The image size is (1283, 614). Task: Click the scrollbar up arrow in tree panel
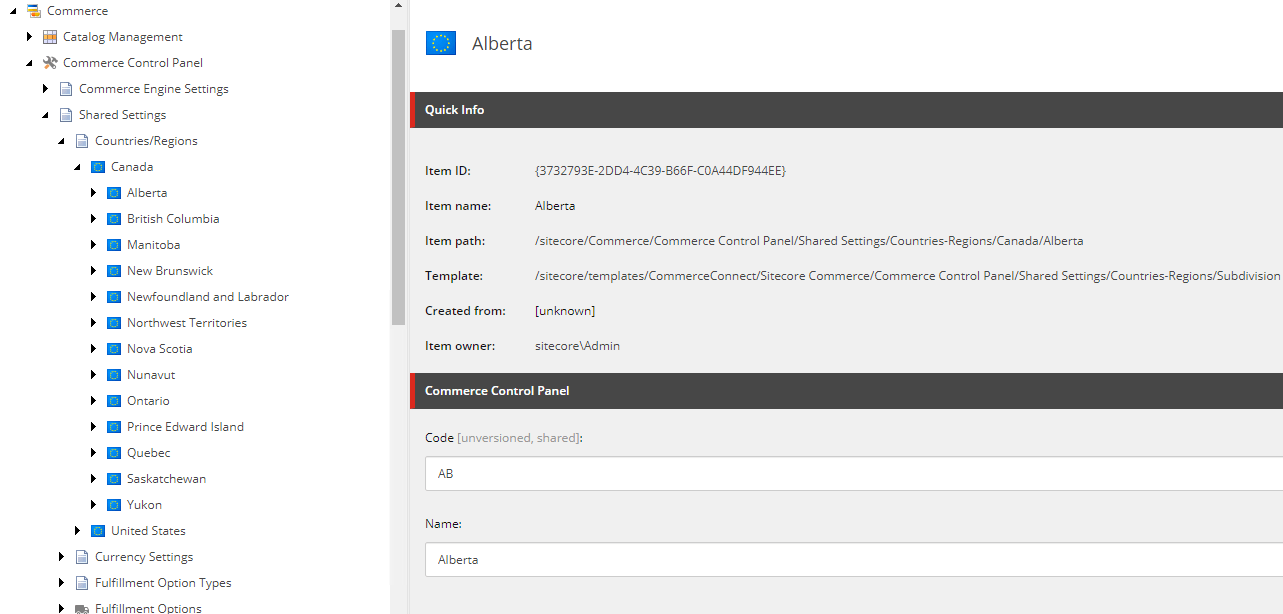point(398,6)
